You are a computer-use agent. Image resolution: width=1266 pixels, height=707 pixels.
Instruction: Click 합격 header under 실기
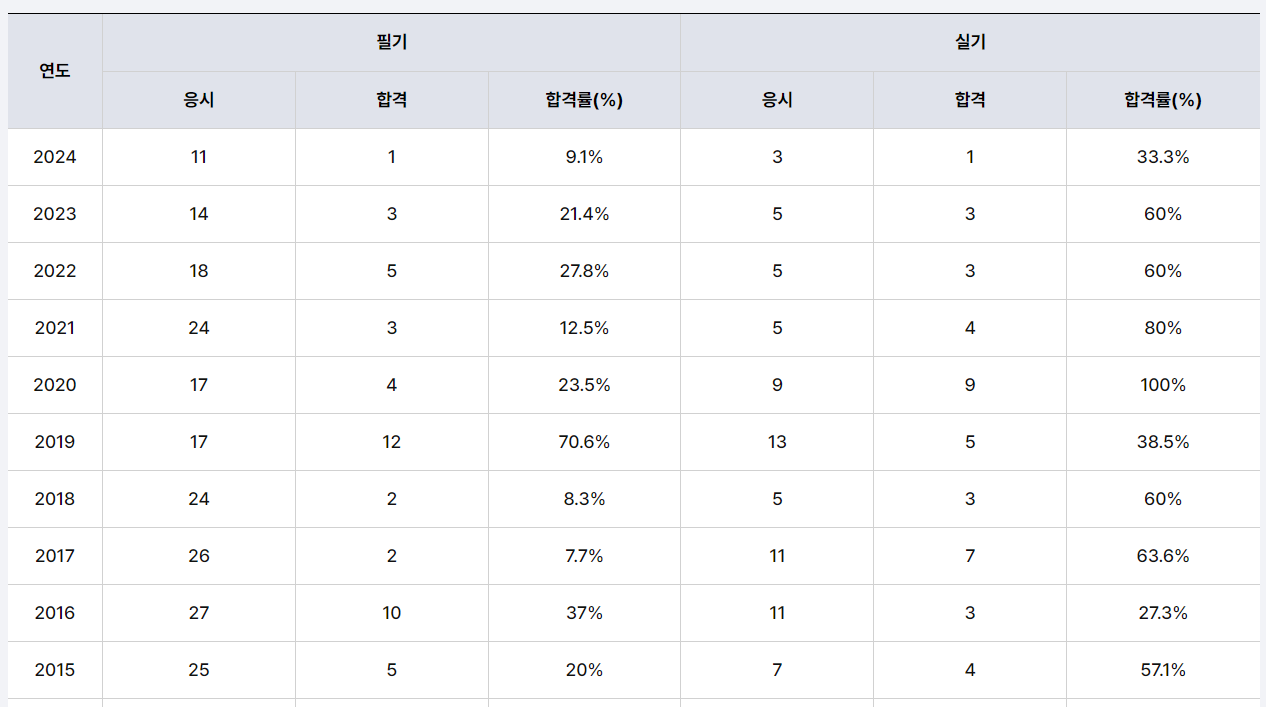coord(970,100)
